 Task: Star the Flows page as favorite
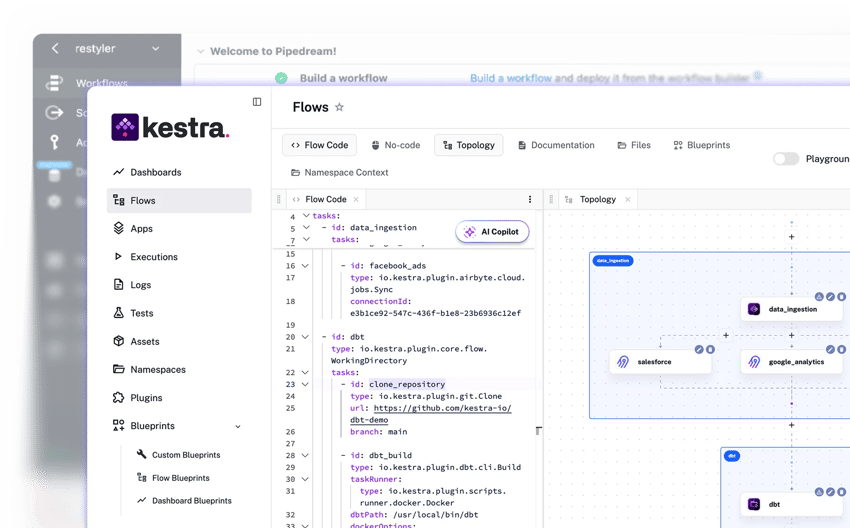tap(339, 107)
